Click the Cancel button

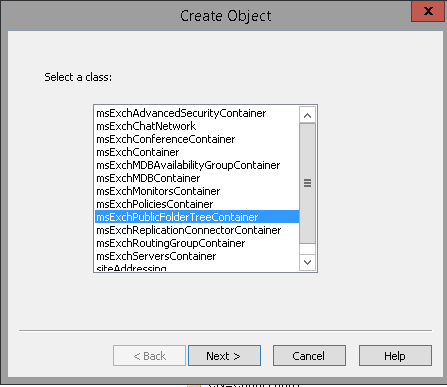(309, 356)
